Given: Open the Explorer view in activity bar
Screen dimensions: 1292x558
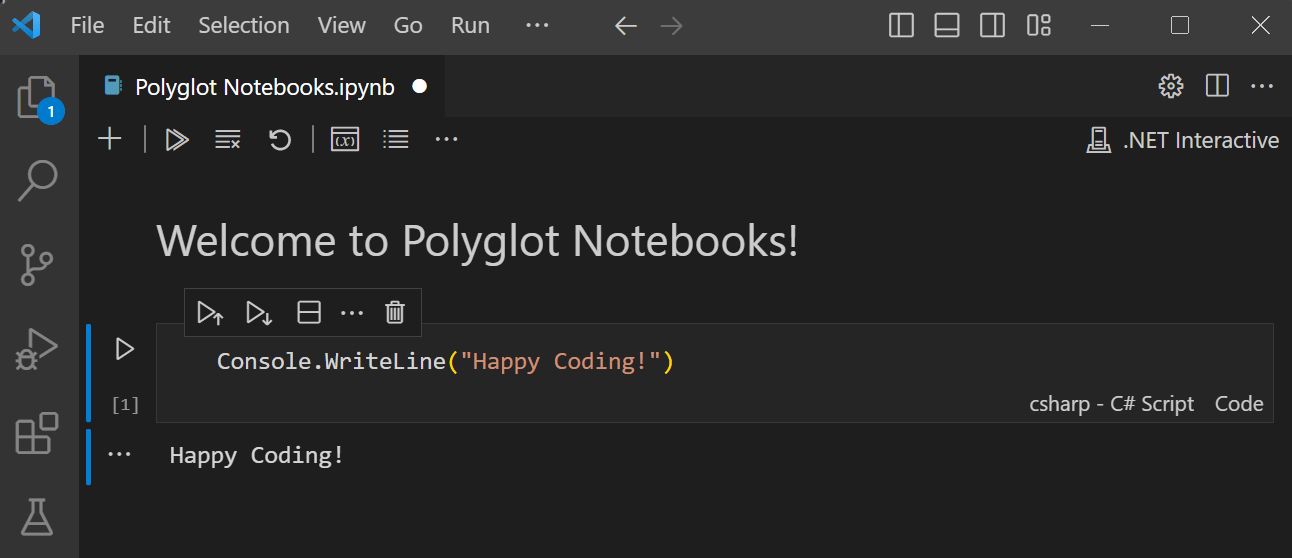Looking at the screenshot, I should (x=37, y=98).
